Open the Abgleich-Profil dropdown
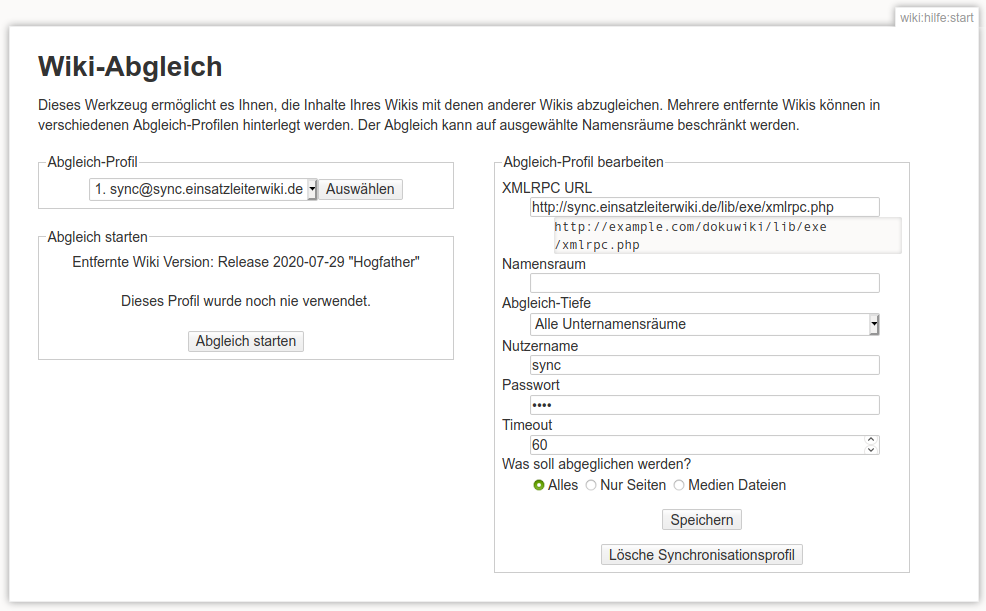The height and width of the screenshot is (611, 986). pyautogui.click(x=203, y=189)
